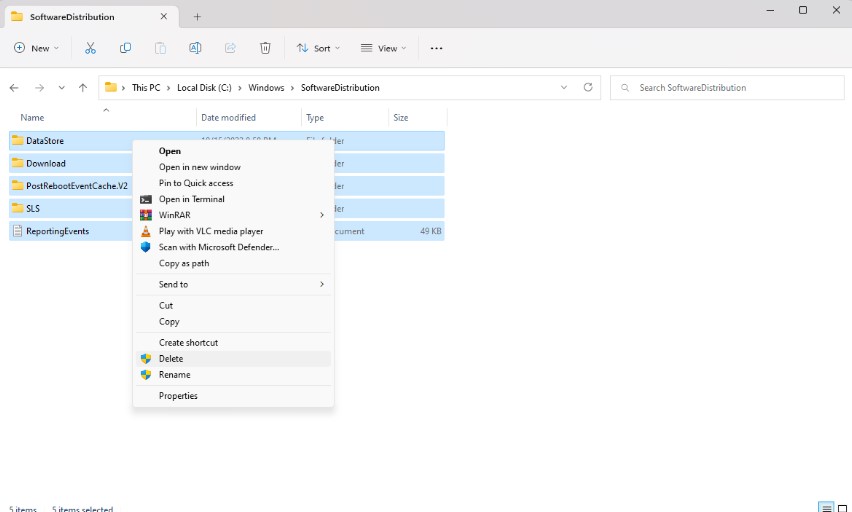Choose Create shortcut in context menu
The image size is (852, 512).
click(x=234, y=342)
